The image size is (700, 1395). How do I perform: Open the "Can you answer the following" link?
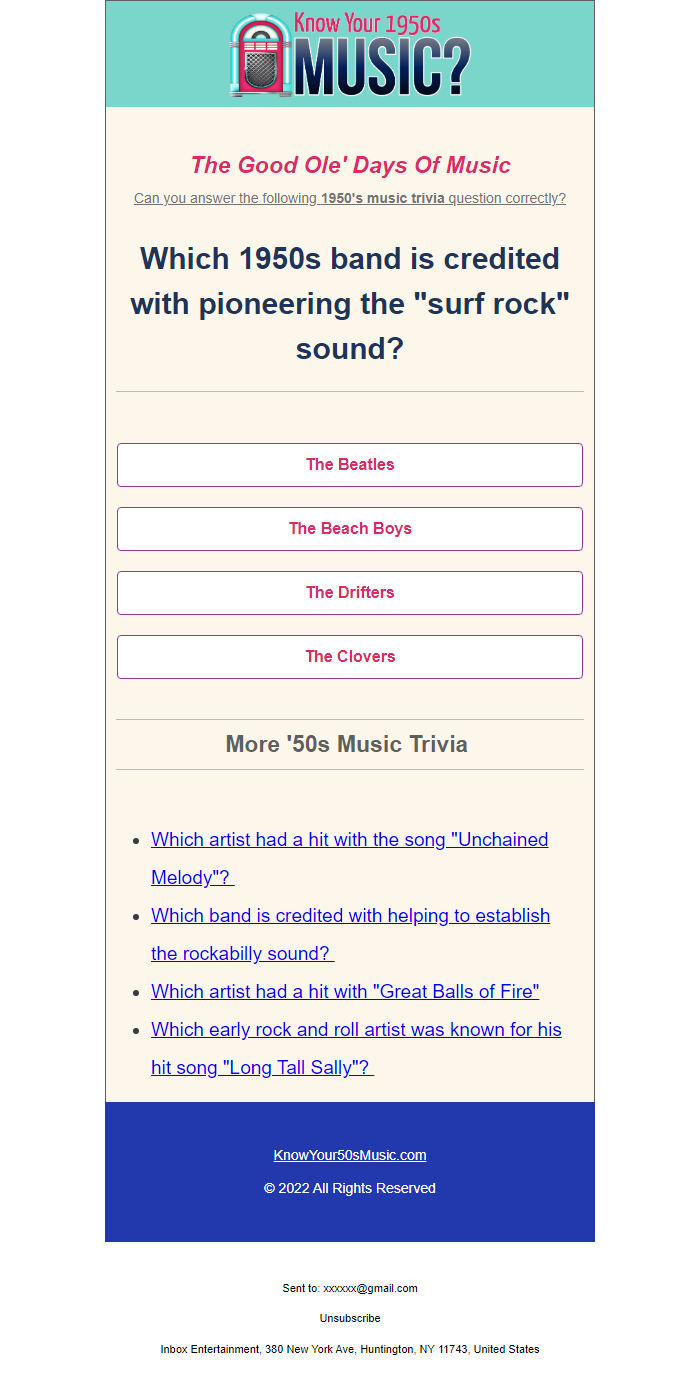coord(350,198)
